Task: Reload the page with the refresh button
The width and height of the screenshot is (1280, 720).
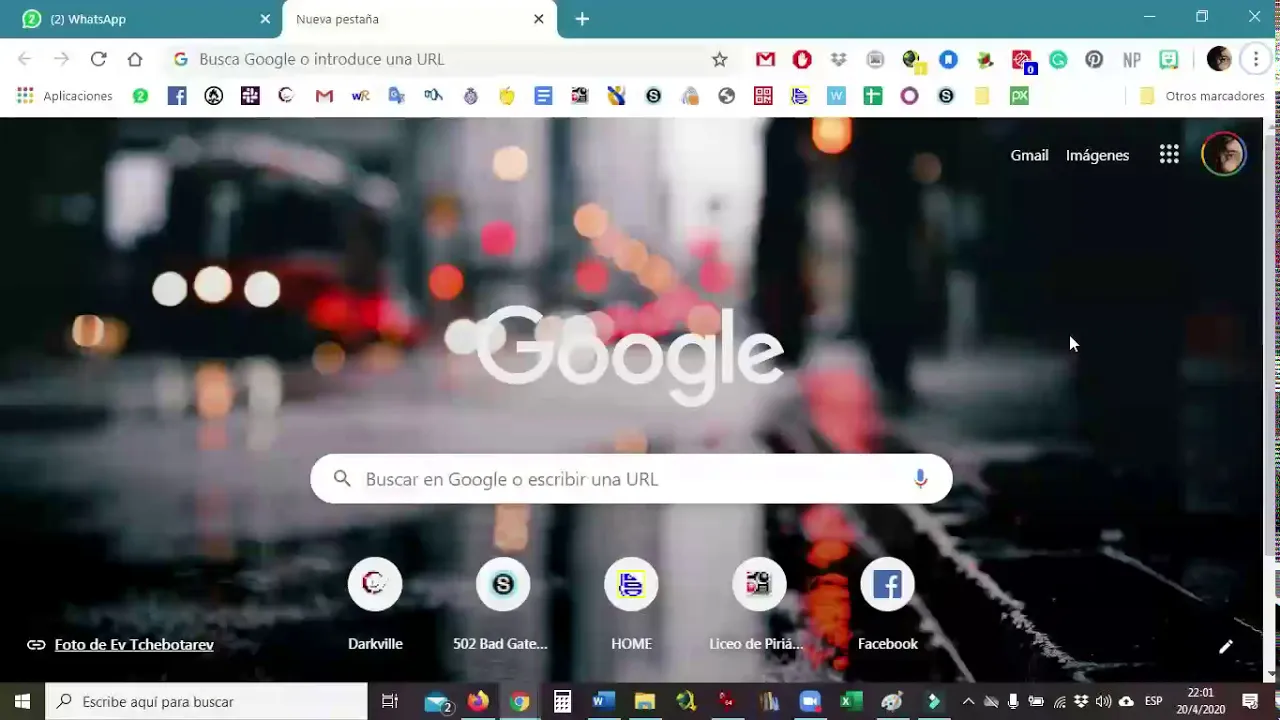Action: tap(98, 59)
